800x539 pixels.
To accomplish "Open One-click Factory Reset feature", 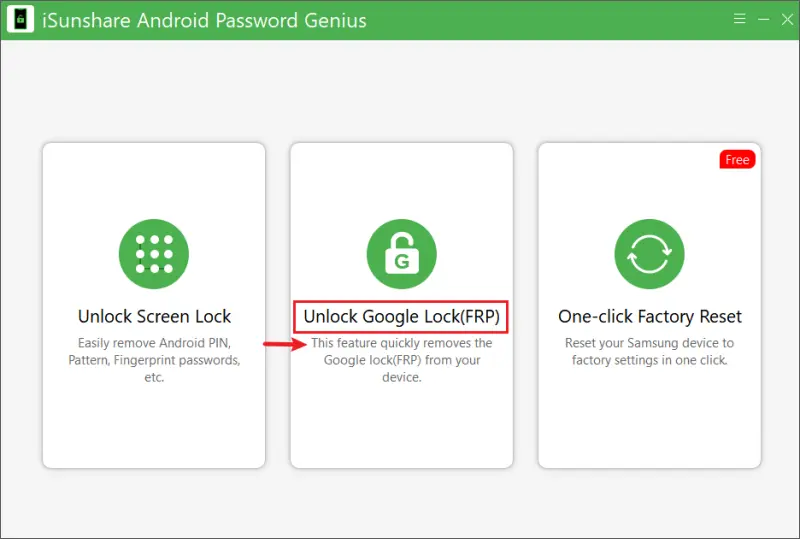I will coord(649,317).
